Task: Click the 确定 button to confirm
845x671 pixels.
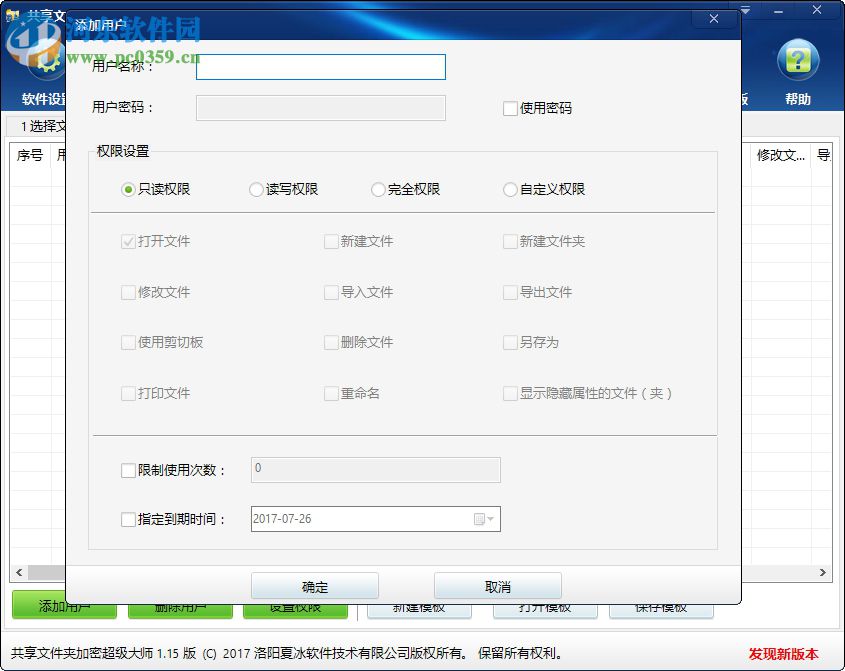Action: (316, 585)
